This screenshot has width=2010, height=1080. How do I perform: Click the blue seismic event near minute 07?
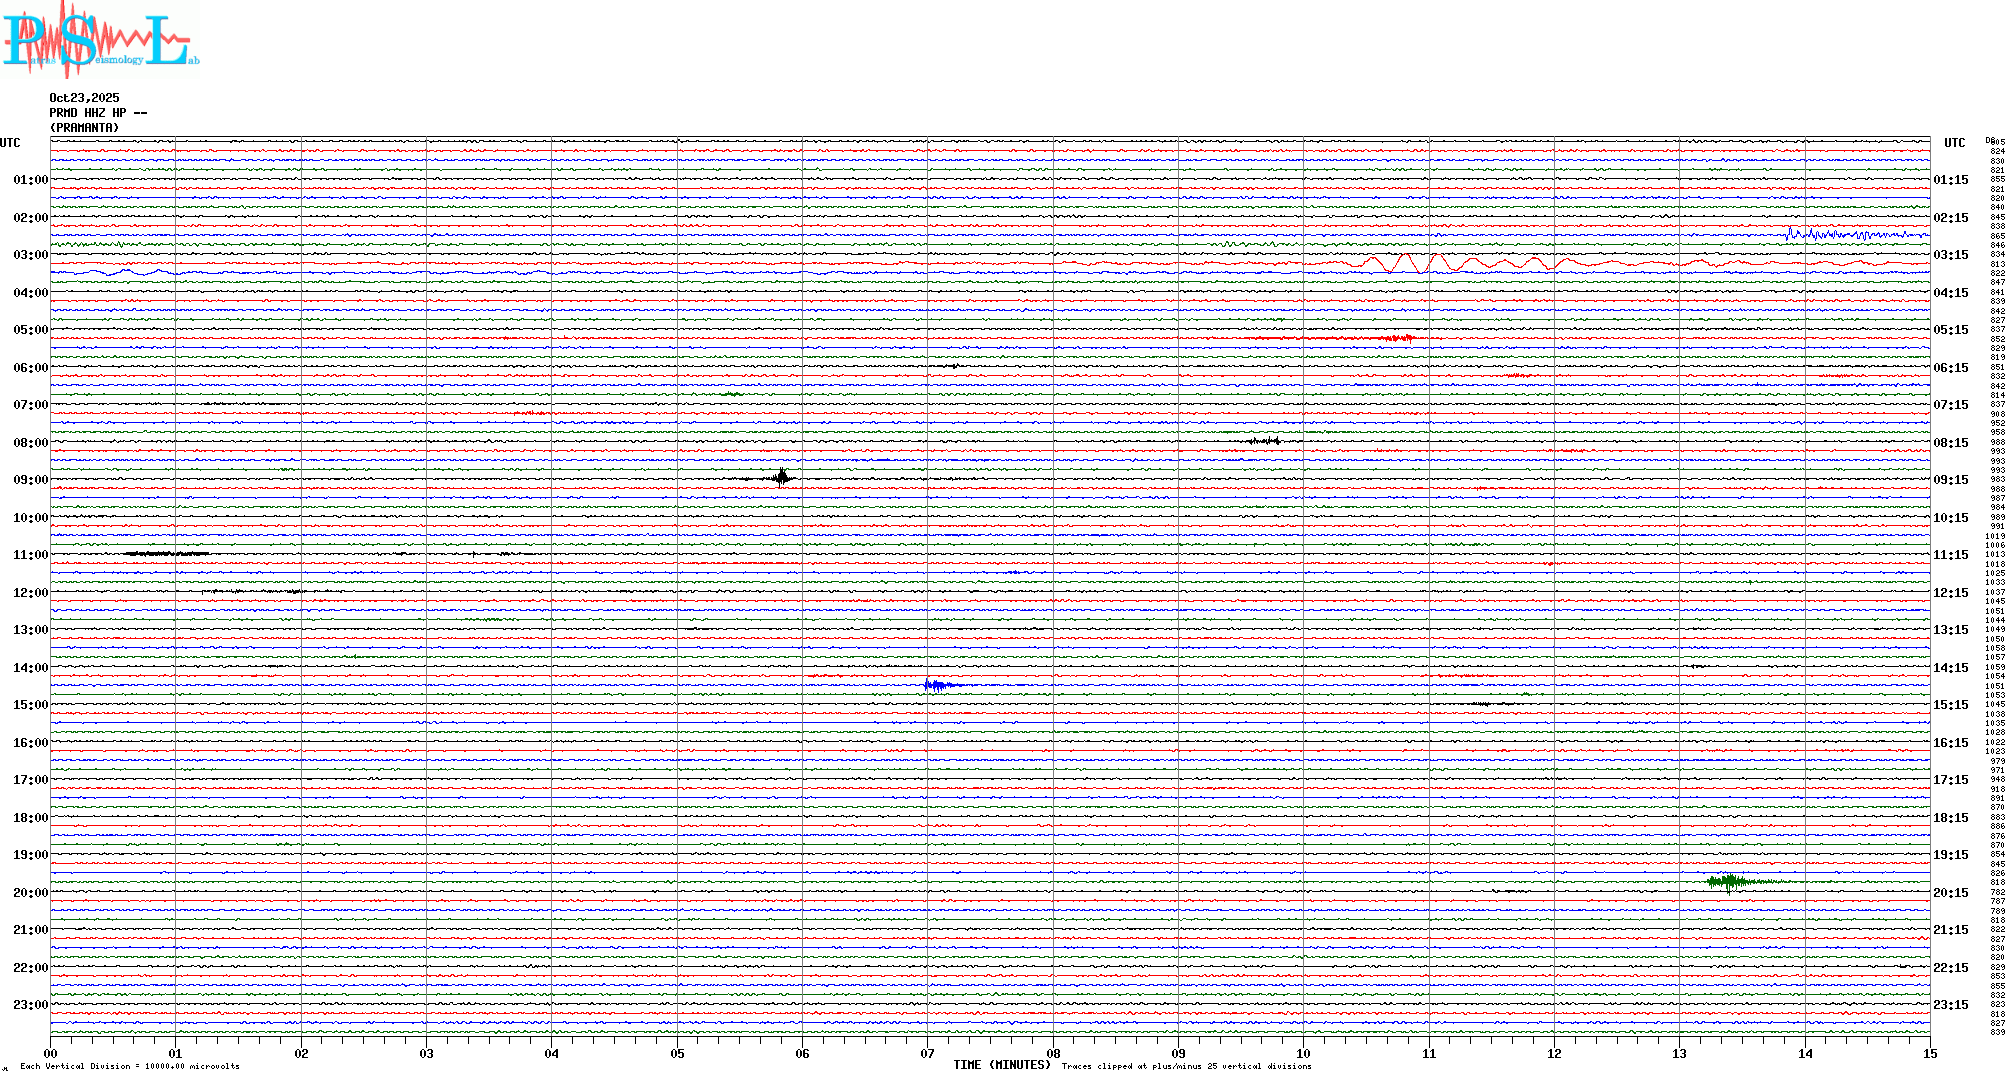(x=936, y=685)
